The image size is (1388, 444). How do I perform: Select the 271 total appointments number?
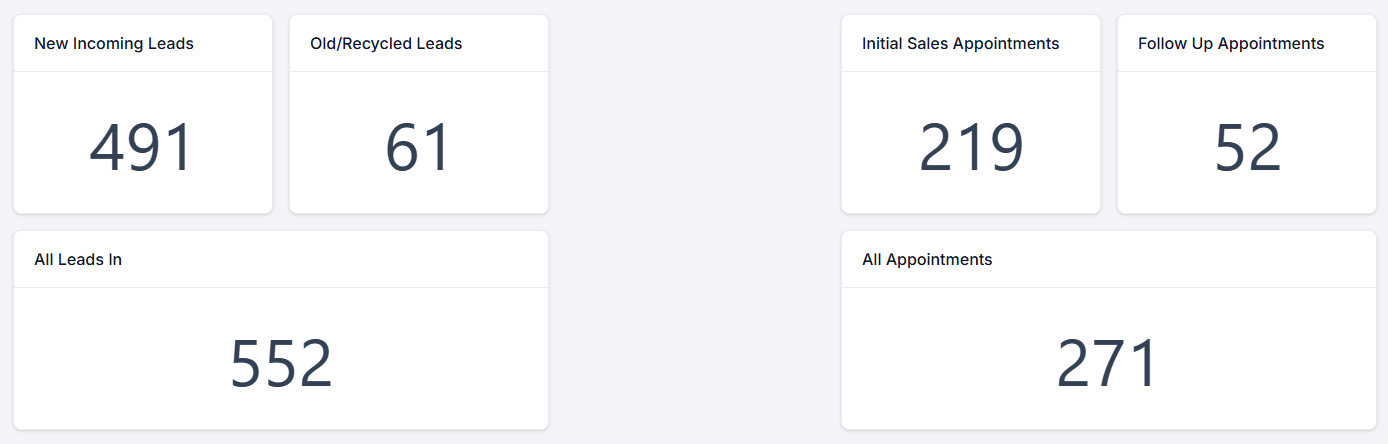(1108, 364)
